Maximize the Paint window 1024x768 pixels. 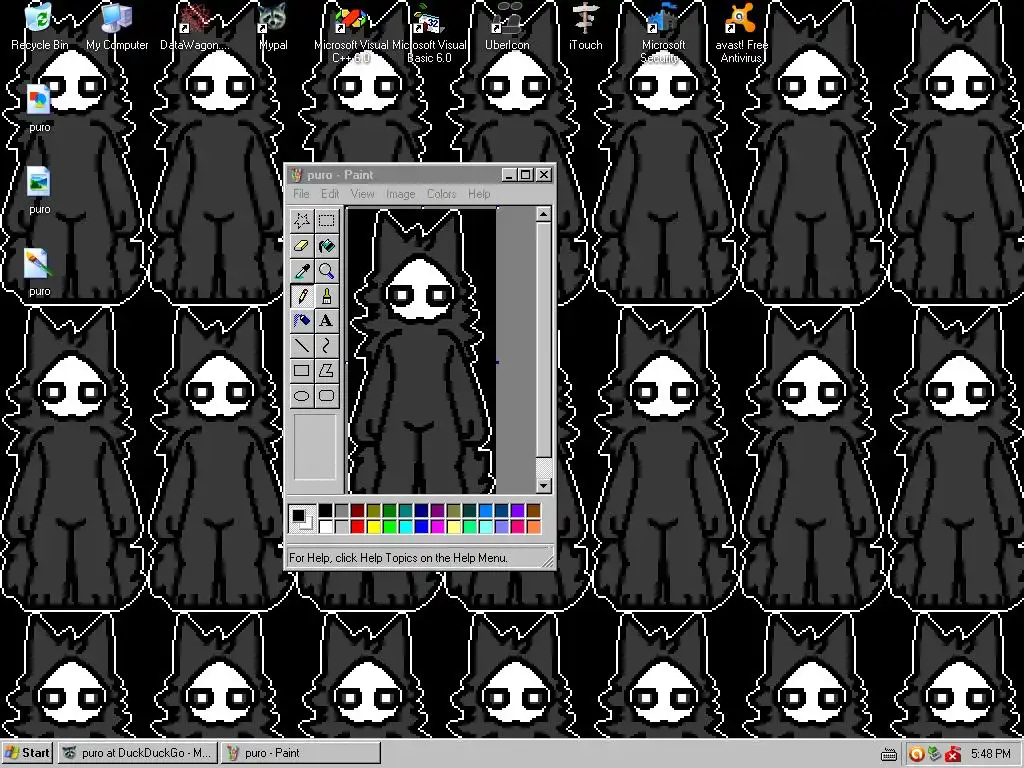point(526,175)
